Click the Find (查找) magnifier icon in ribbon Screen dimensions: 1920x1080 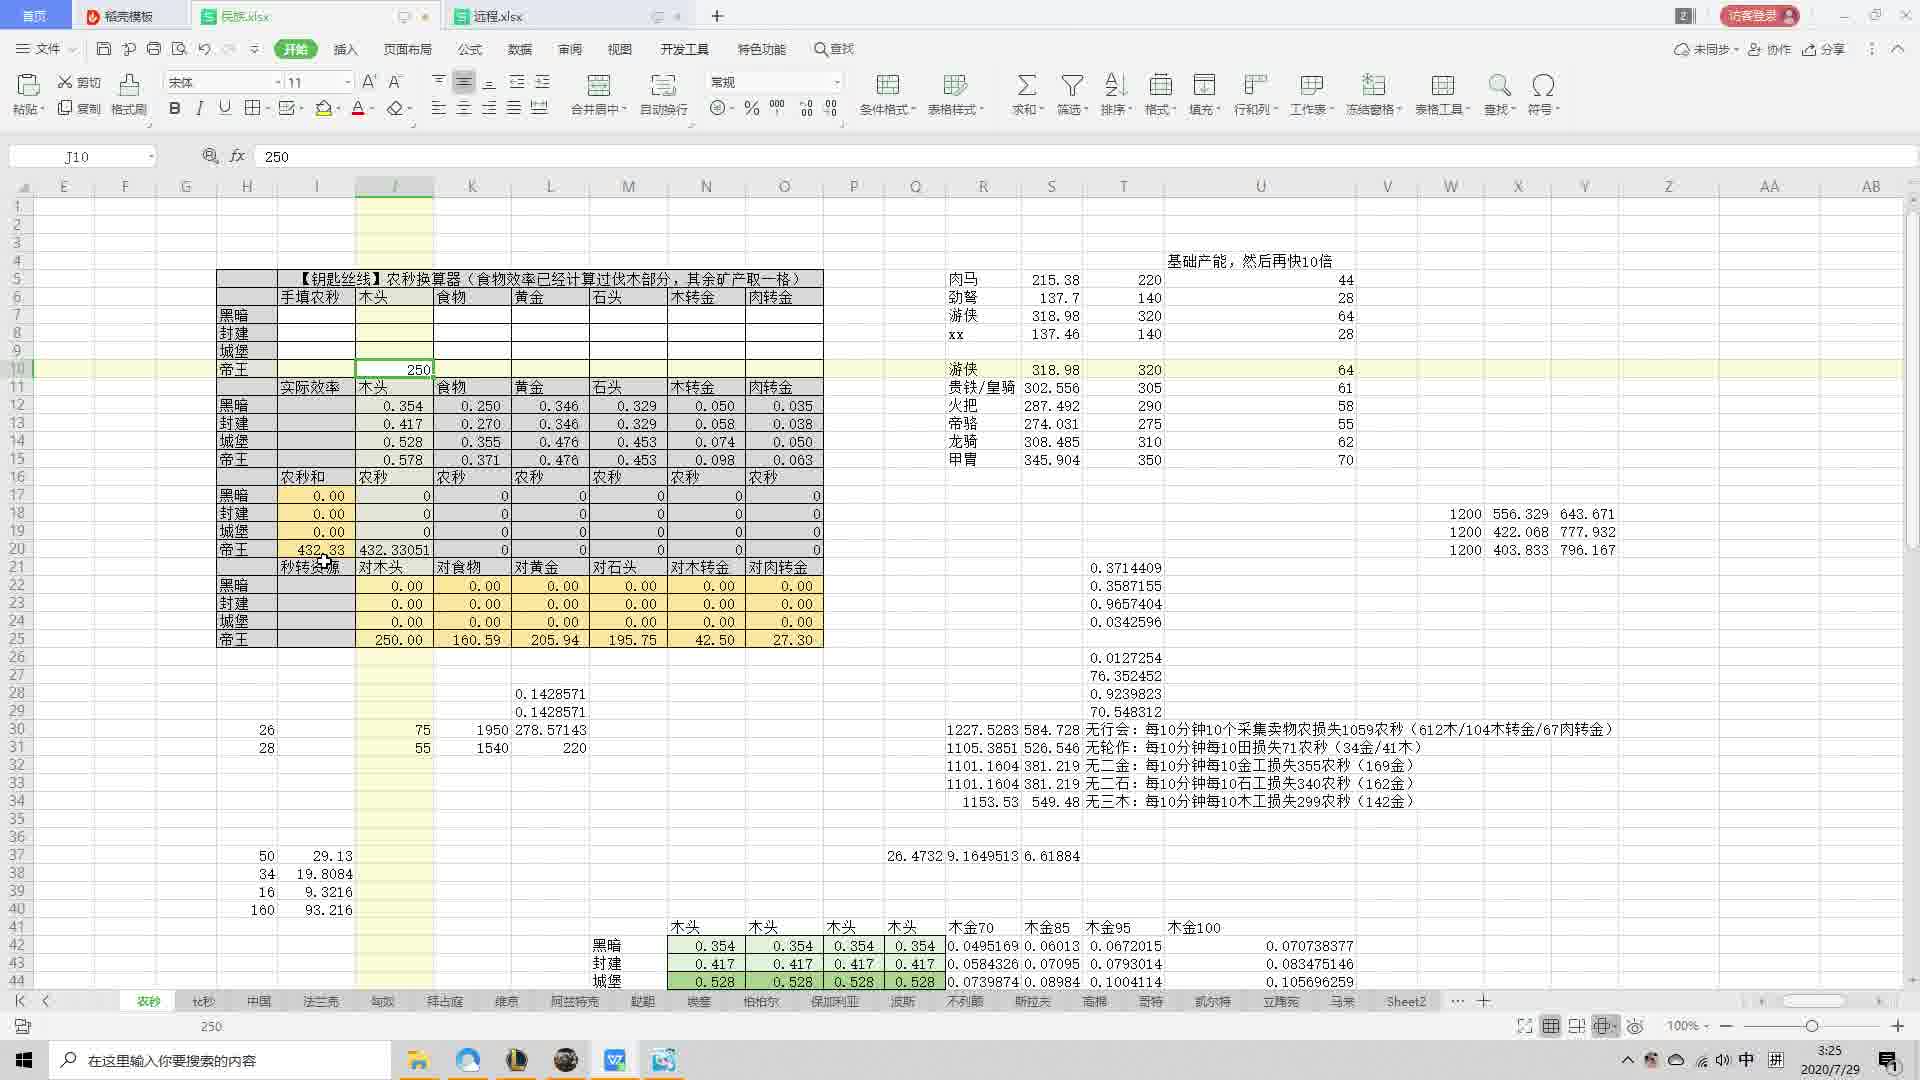tap(1499, 85)
